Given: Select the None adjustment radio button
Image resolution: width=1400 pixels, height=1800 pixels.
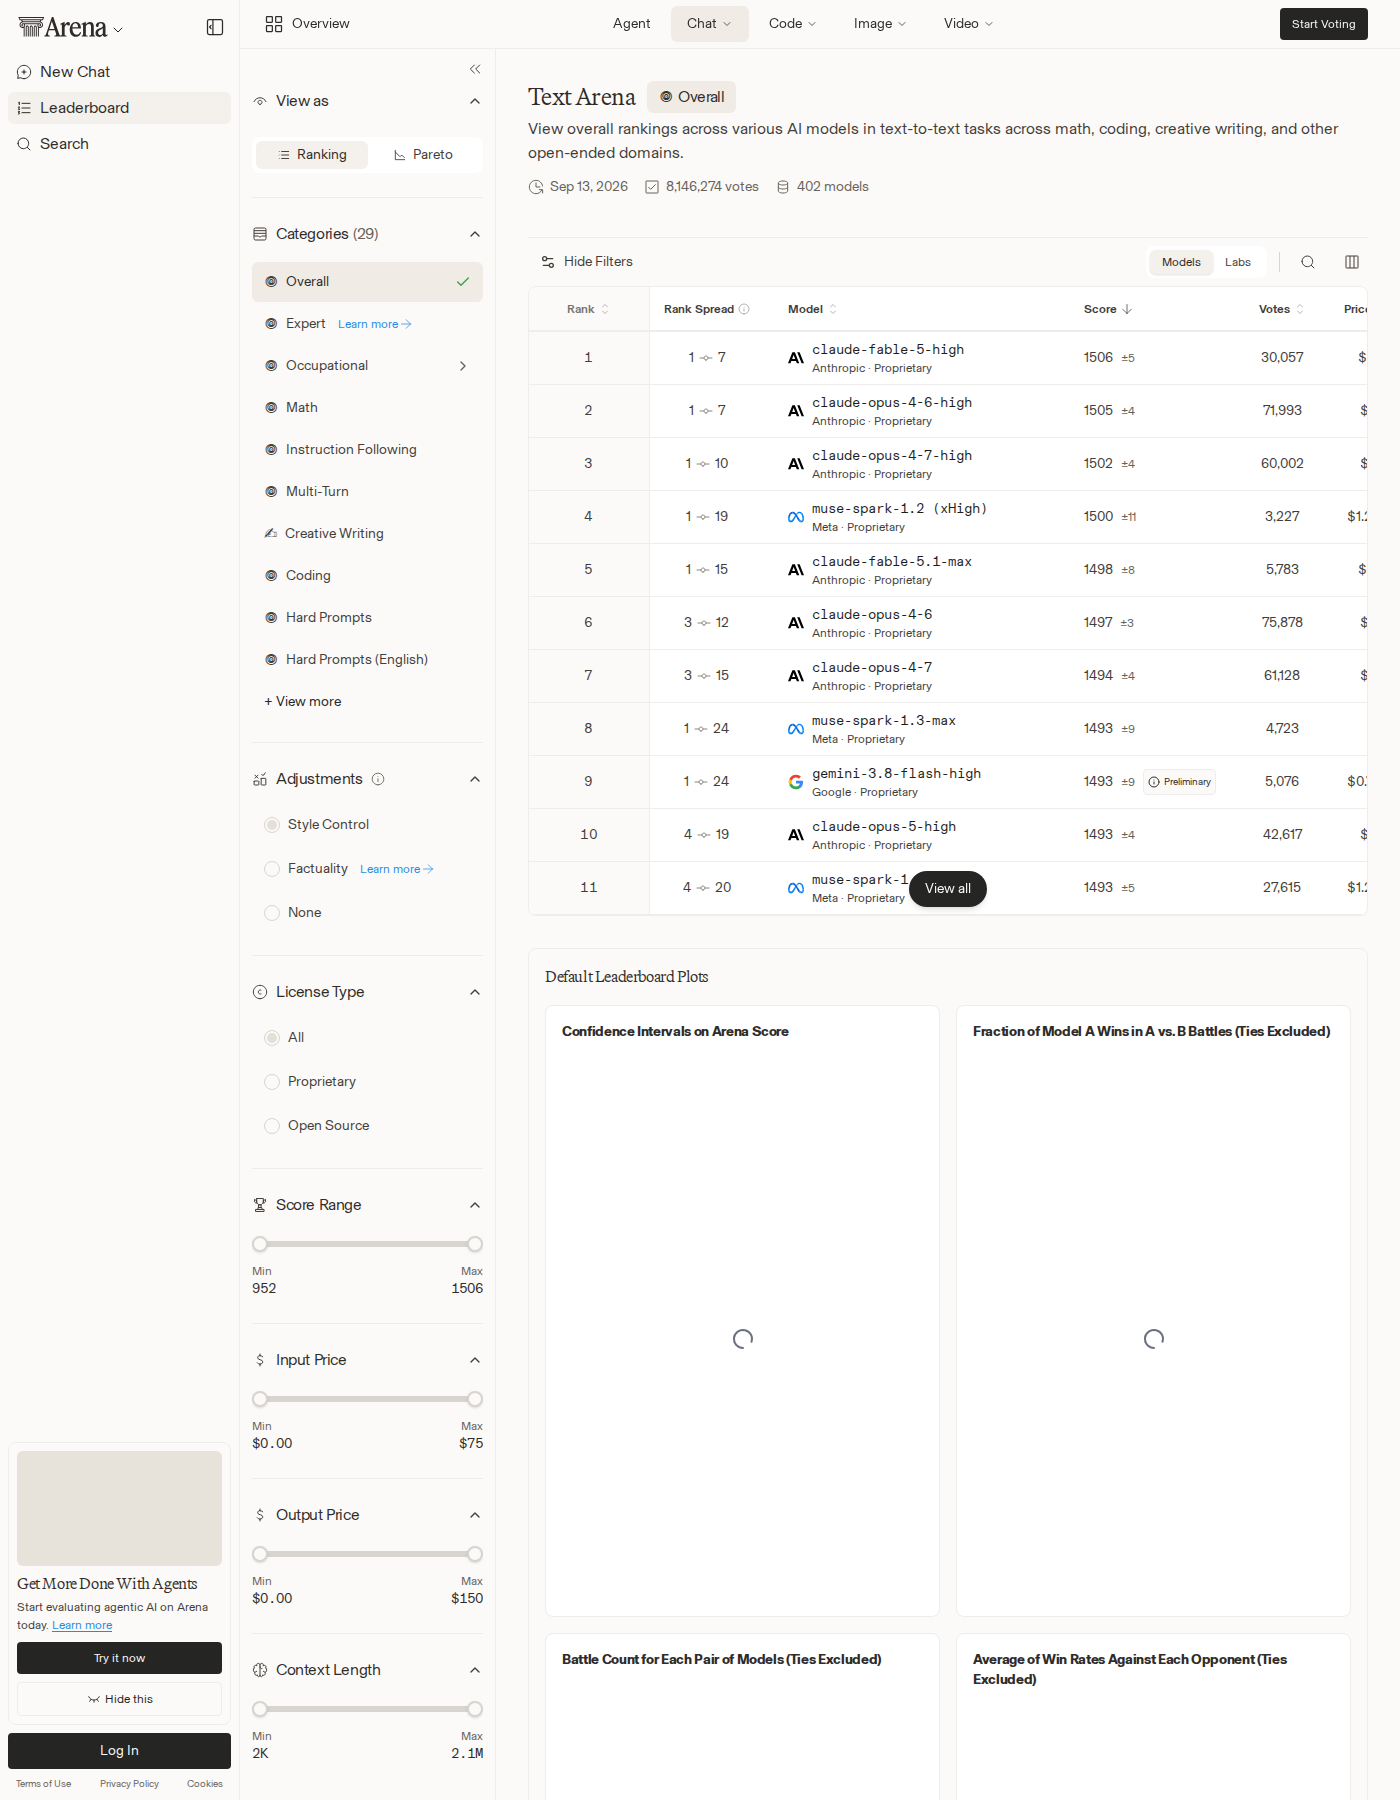Looking at the screenshot, I should pos(272,913).
